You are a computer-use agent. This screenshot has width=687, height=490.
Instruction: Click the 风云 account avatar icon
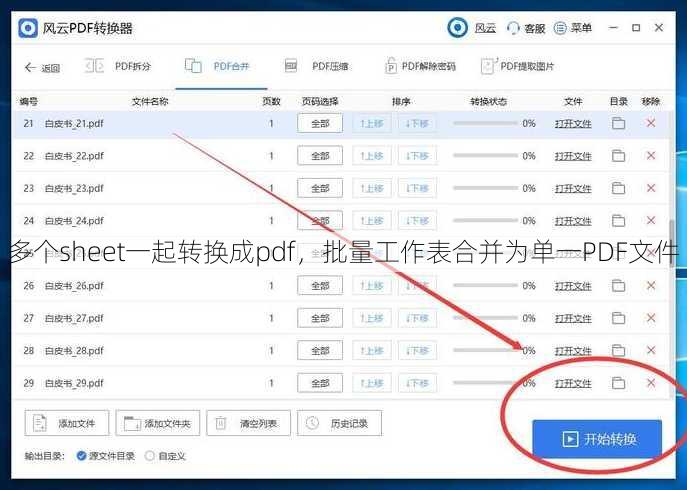coord(457,28)
